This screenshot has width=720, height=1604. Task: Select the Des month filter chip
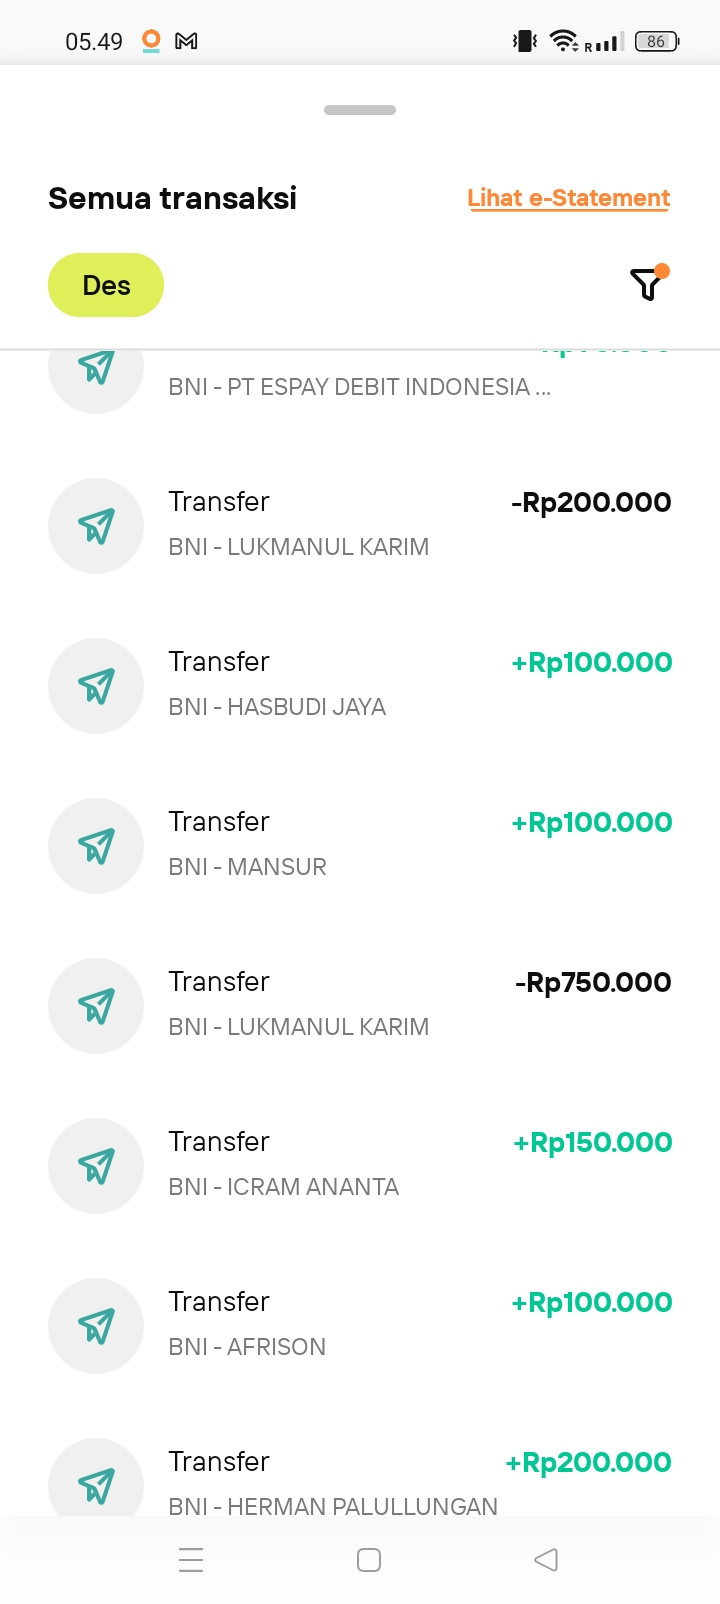point(106,285)
